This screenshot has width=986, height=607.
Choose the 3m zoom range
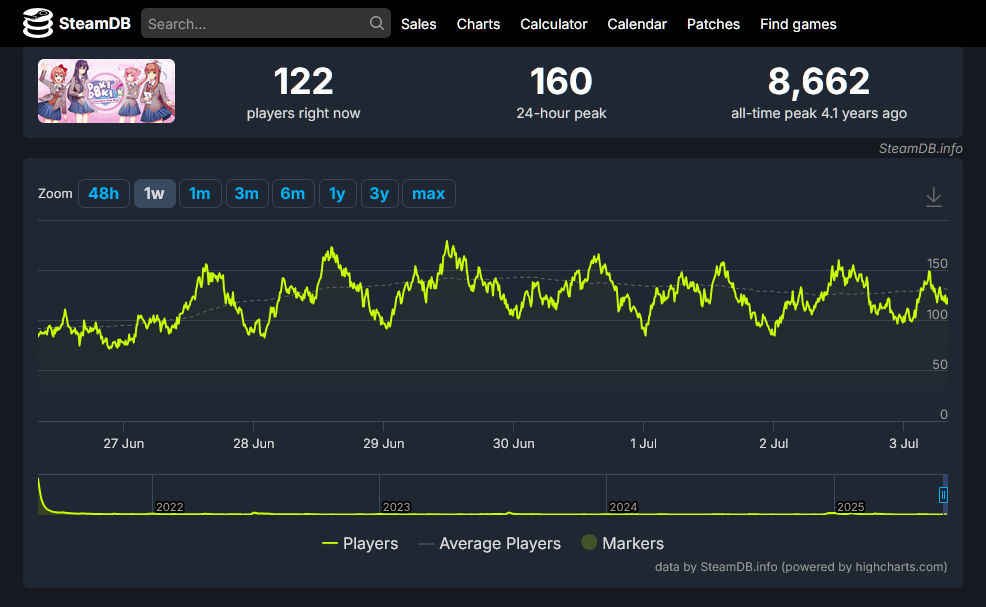[x=246, y=194]
